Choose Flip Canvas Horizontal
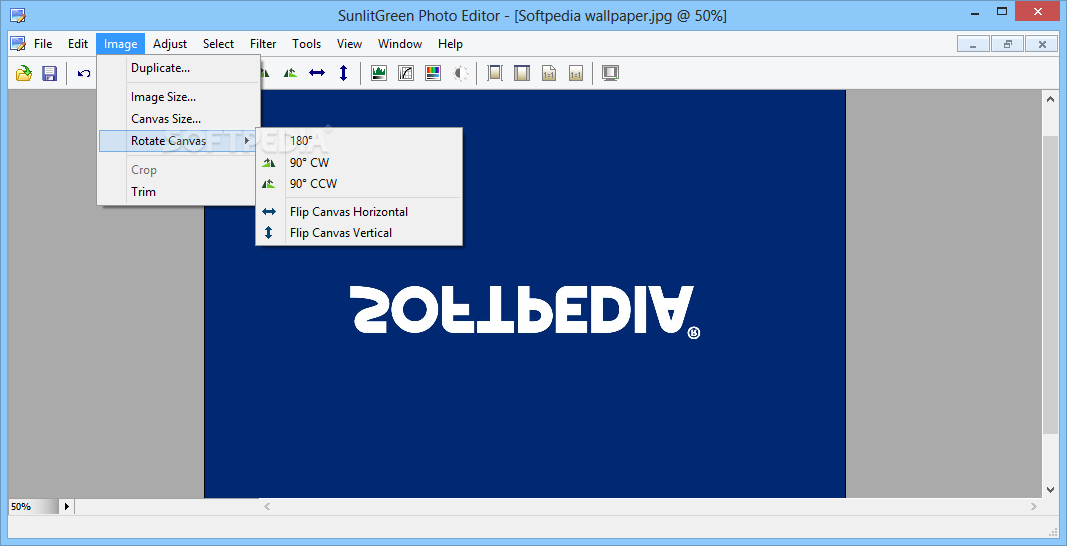This screenshot has width=1067, height=546. pos(359,212)
